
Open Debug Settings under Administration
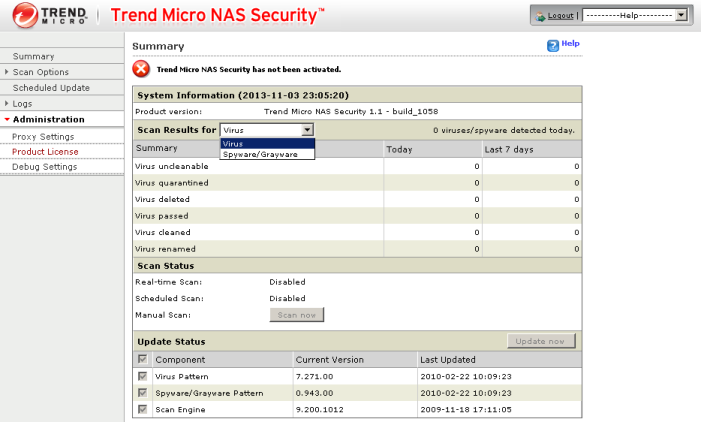click(x=44, y=166)
